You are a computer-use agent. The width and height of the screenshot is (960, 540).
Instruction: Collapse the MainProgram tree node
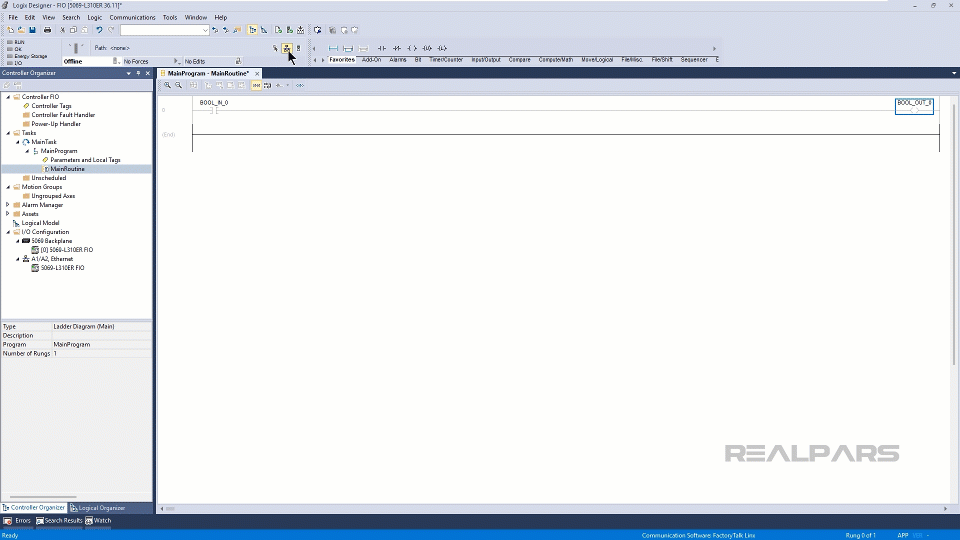(27, 151)
